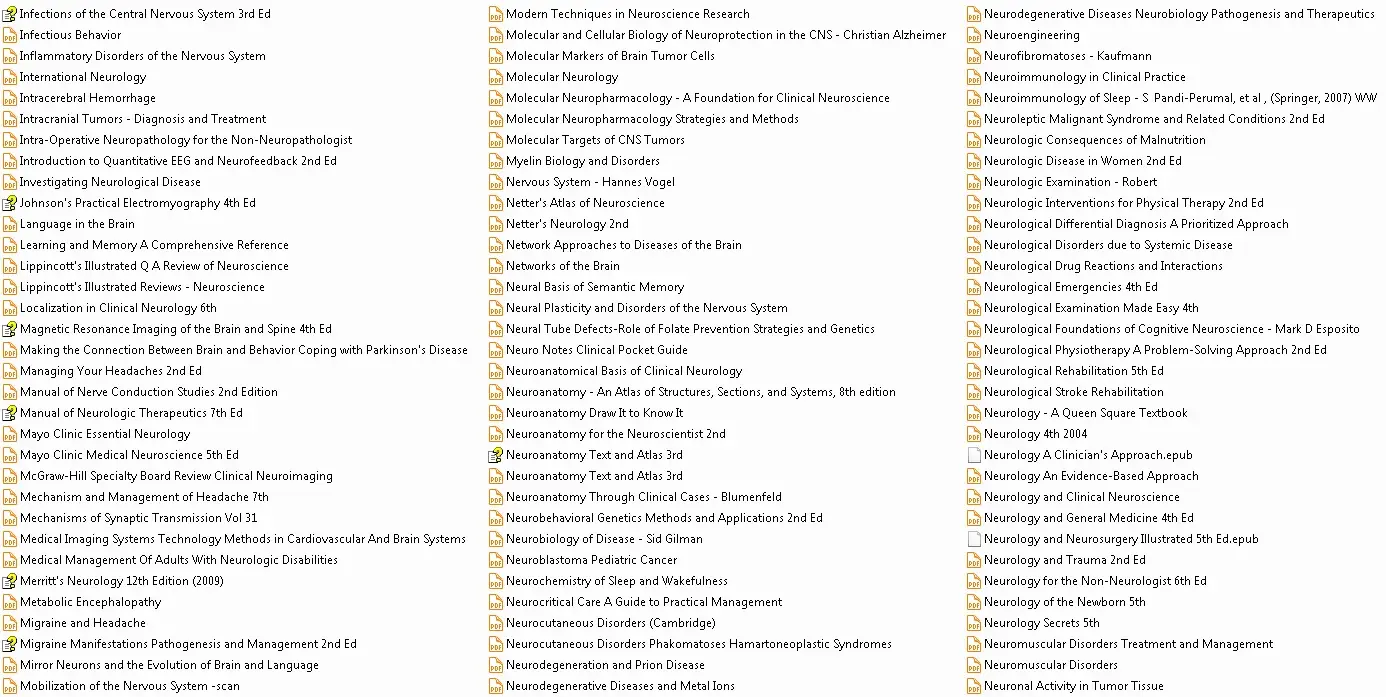Screen dimensions: 1386x697
Task: Select Neuroanatomical Basis of Clinical Neurology
Action: [x=624, y=371]
